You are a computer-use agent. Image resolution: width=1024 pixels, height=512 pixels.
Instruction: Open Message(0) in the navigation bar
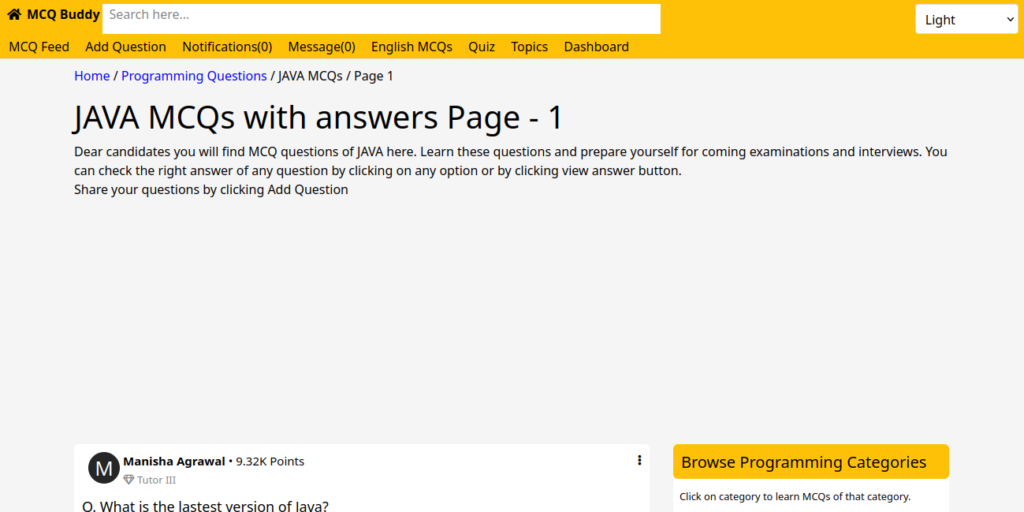321,47
